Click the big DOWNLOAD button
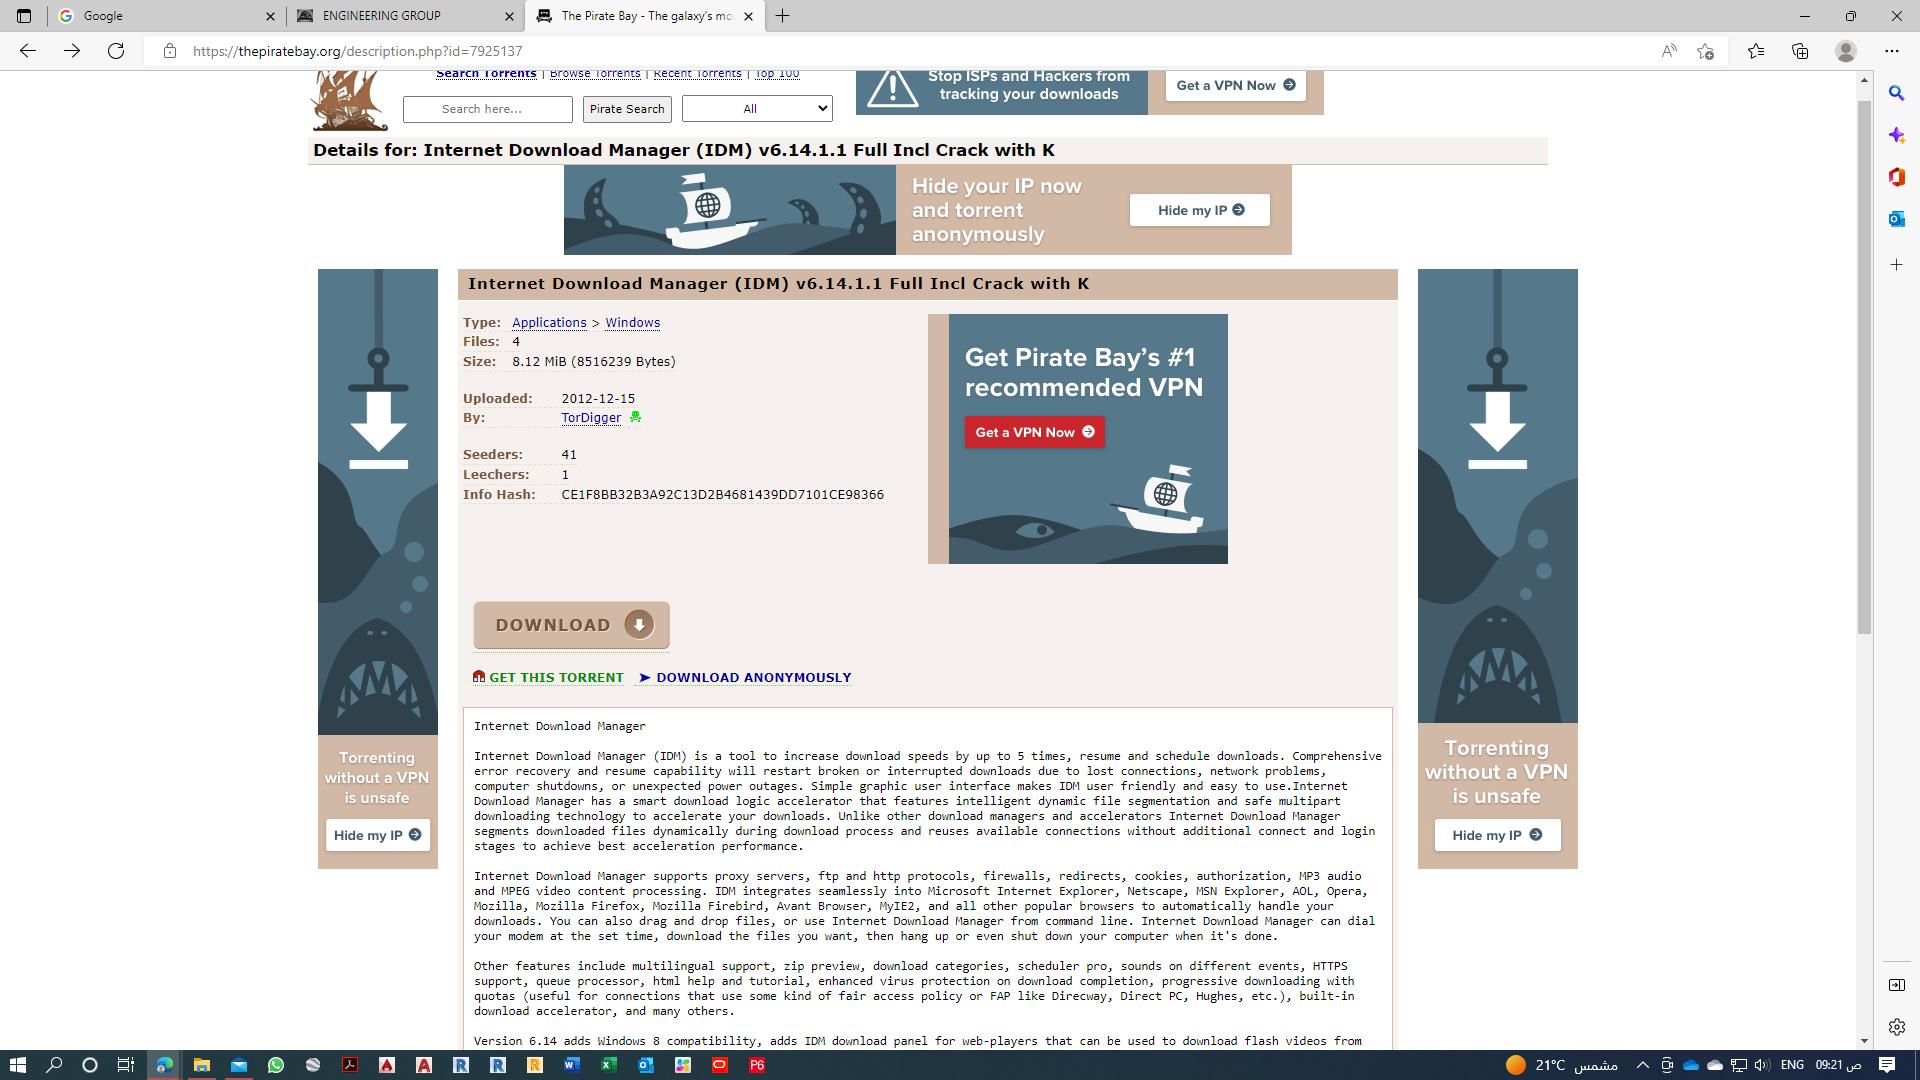Image resolution: width=1920 pixels, height=1080 pixels. click(571, 625)
